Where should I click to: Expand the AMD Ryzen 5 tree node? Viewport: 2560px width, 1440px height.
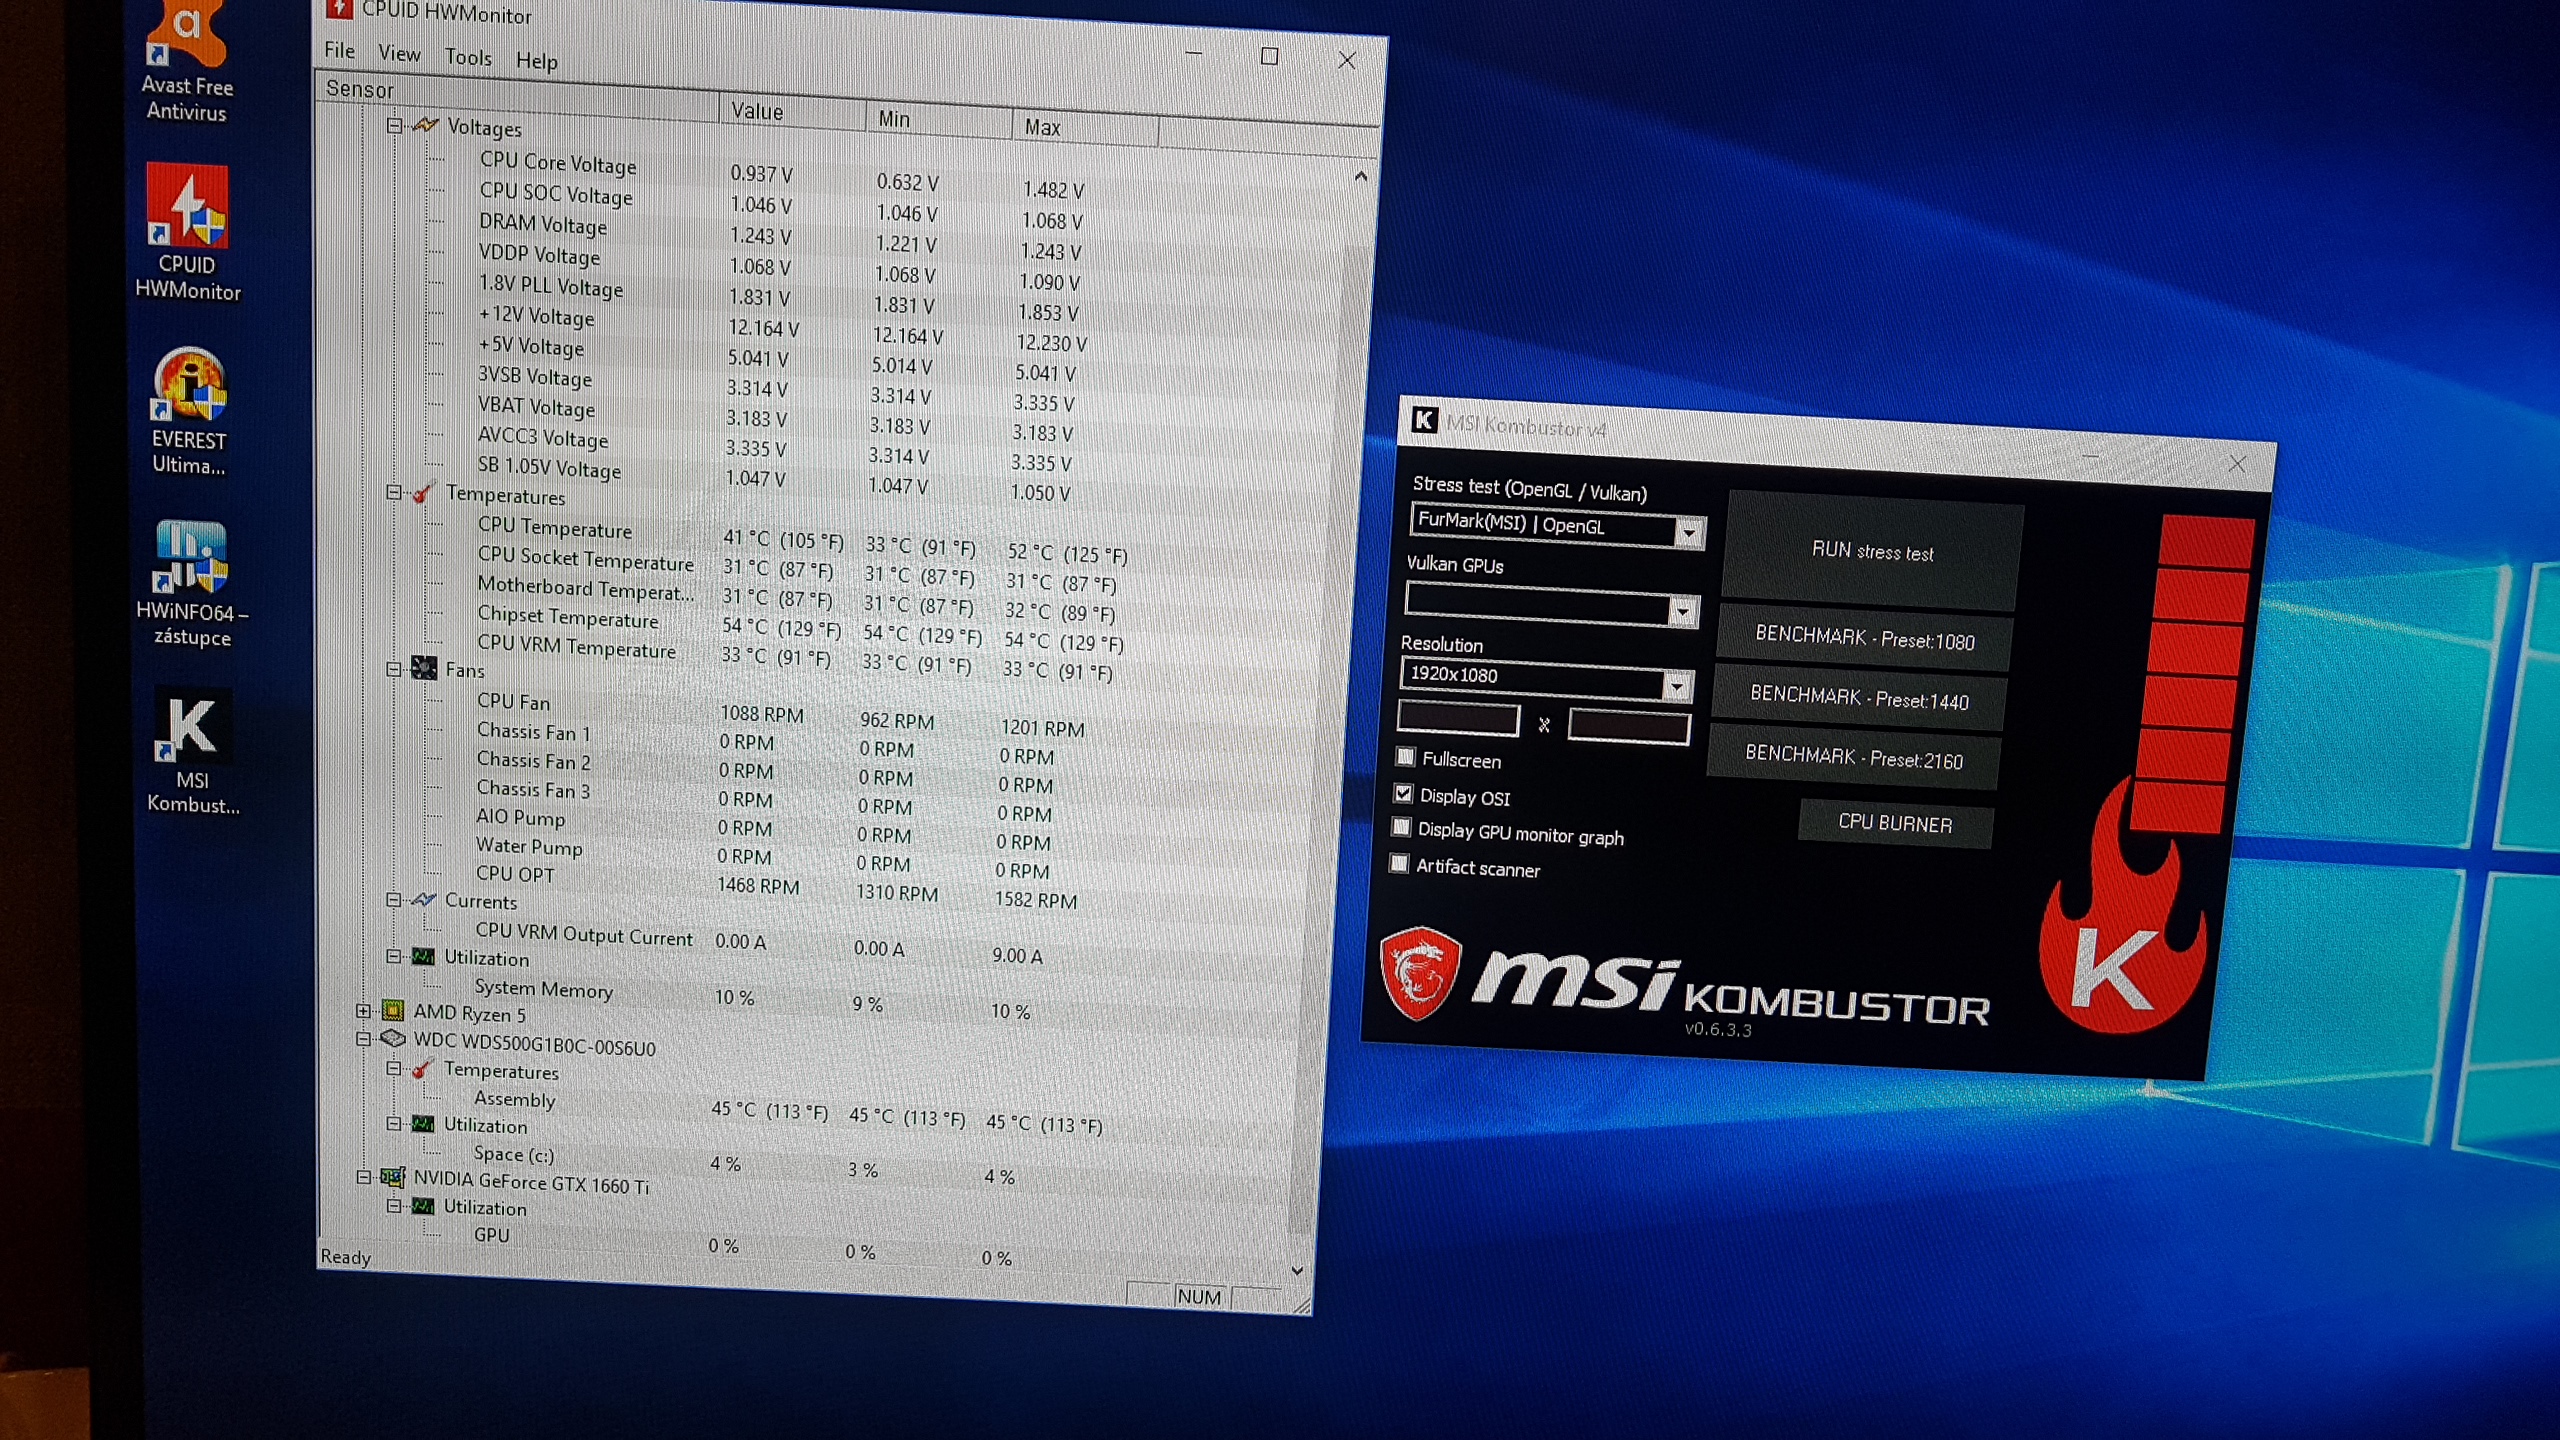[x=364, y=1011]
